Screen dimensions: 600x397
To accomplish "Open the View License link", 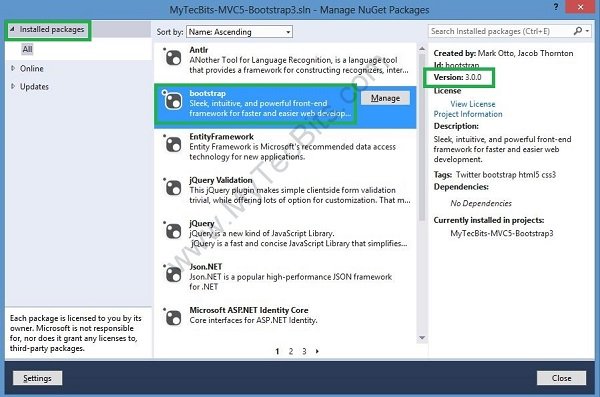I will [473, 104].
